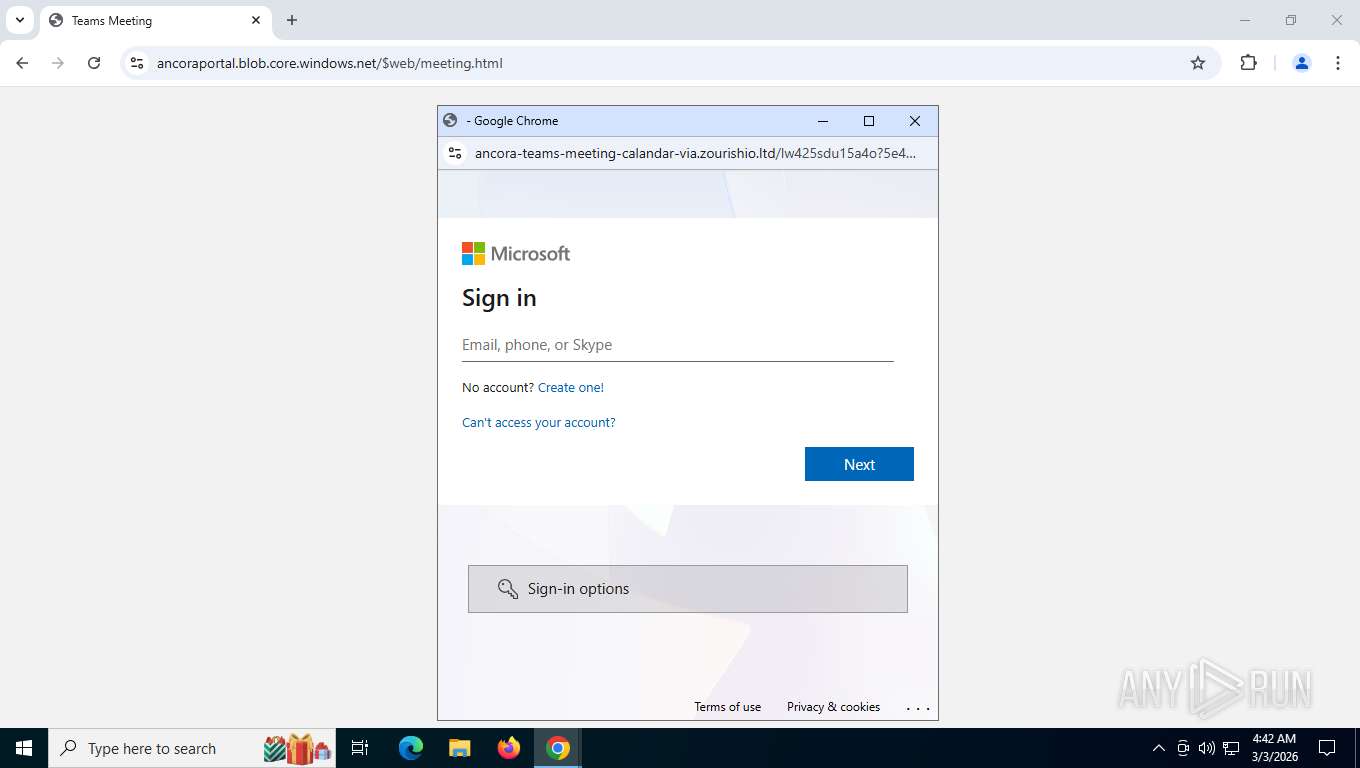Click the Sign in heading
Viewport: 1360px width, 768px height.
499,298
